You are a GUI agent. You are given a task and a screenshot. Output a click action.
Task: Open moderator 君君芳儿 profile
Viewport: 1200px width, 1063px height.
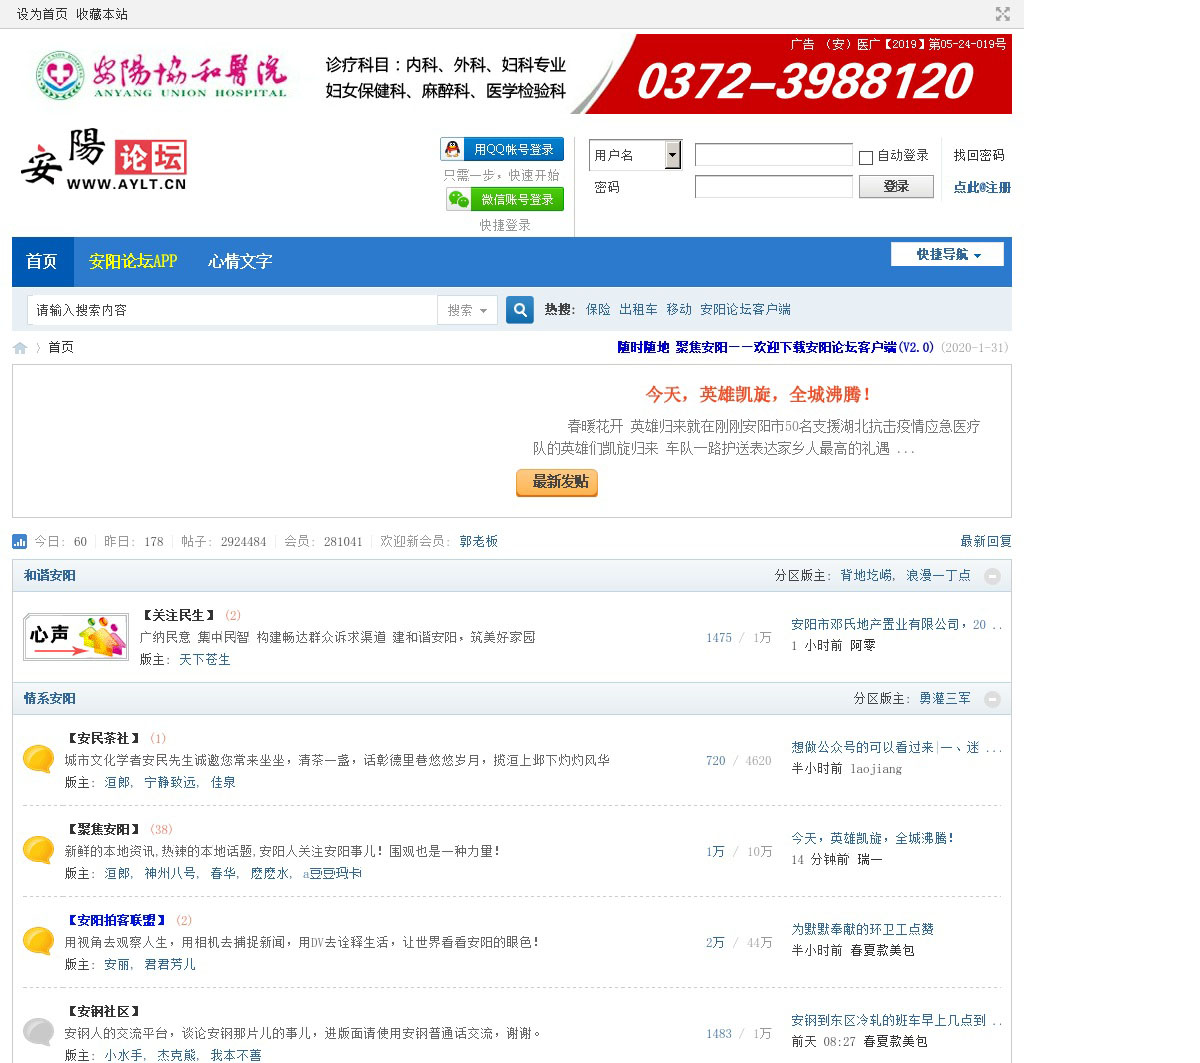click(x=170, y=964)
